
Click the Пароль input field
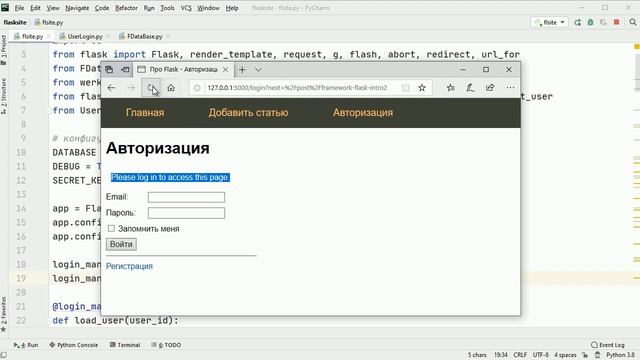186,213
